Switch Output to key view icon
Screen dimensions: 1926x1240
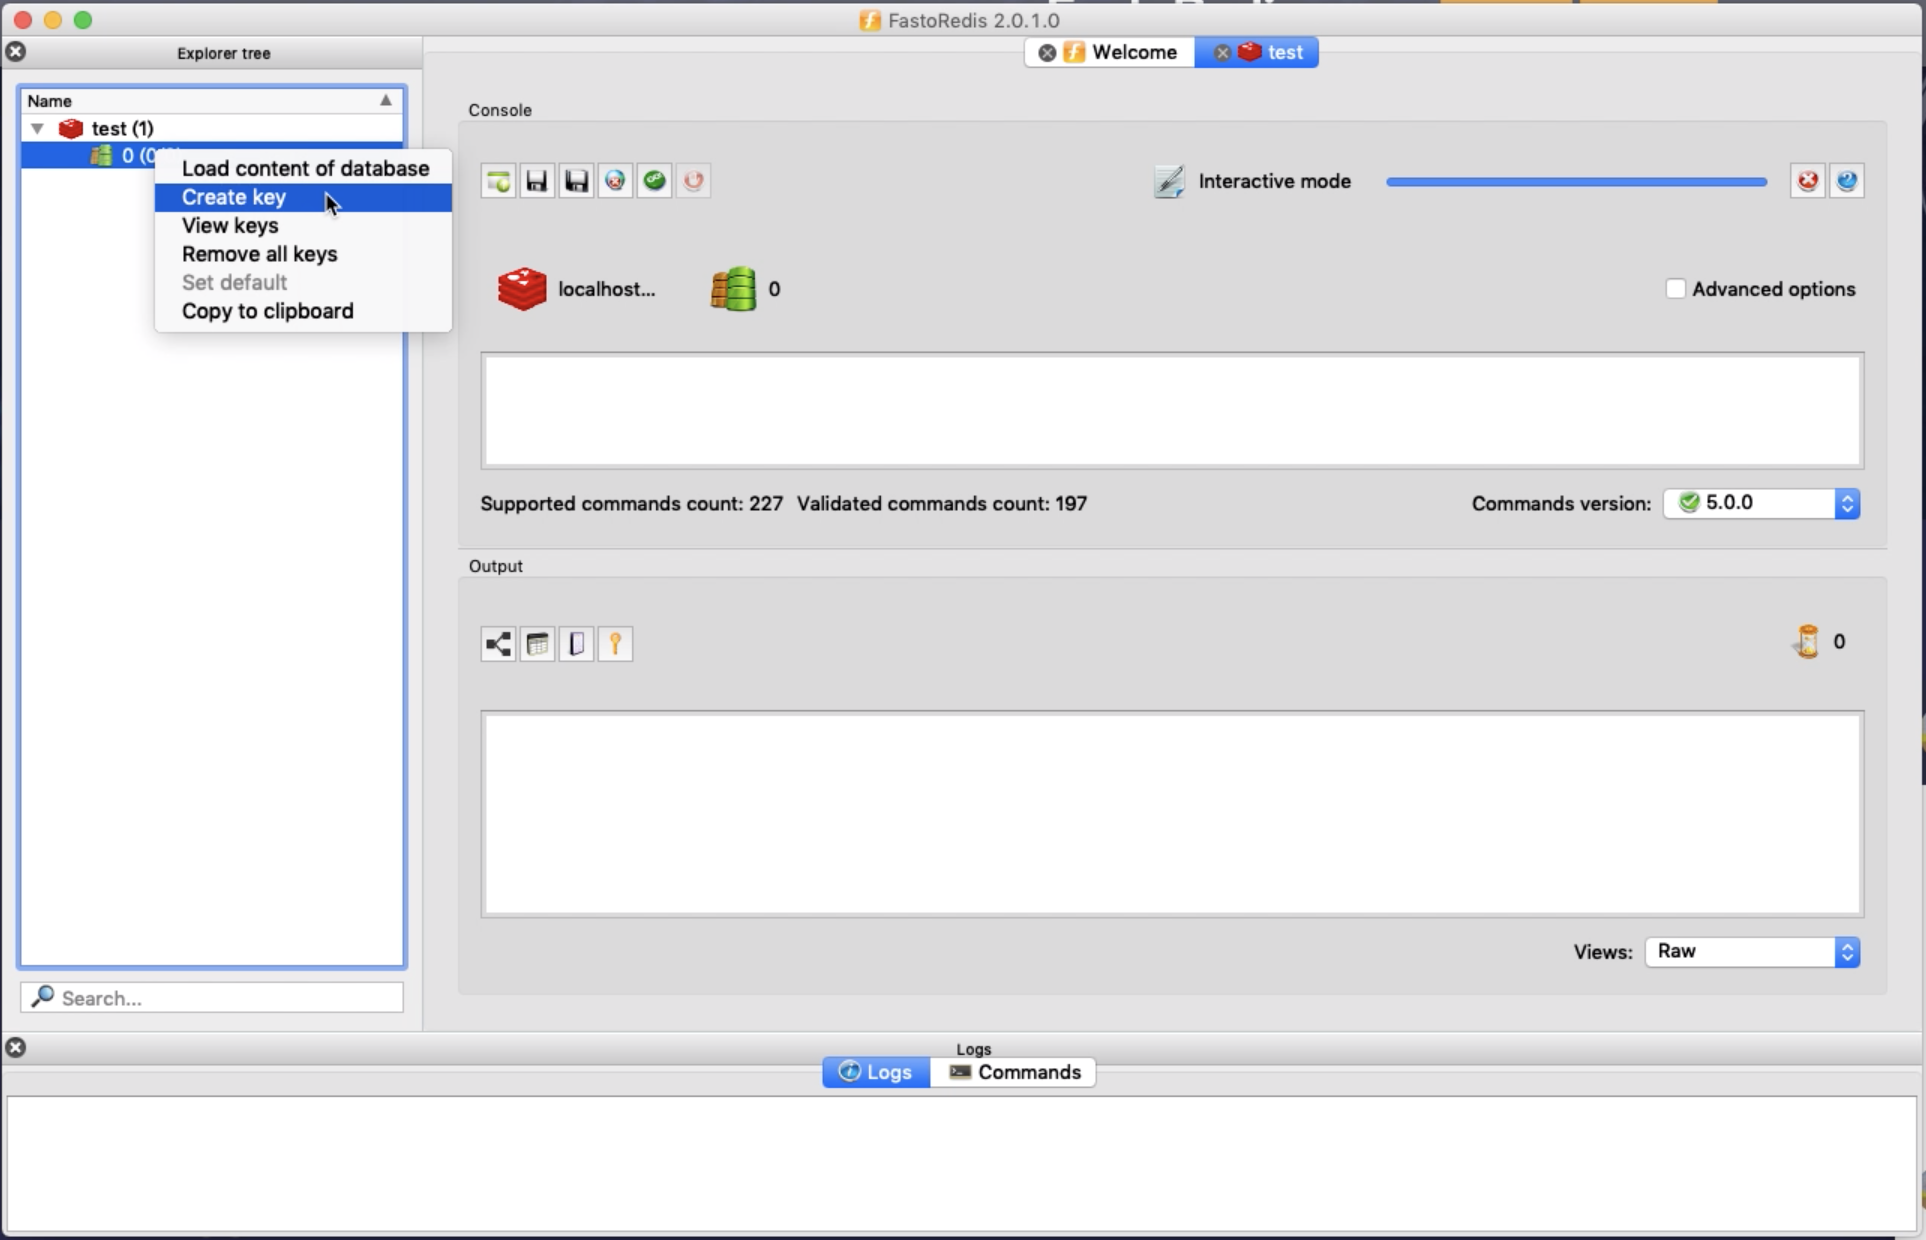[615, 644]
